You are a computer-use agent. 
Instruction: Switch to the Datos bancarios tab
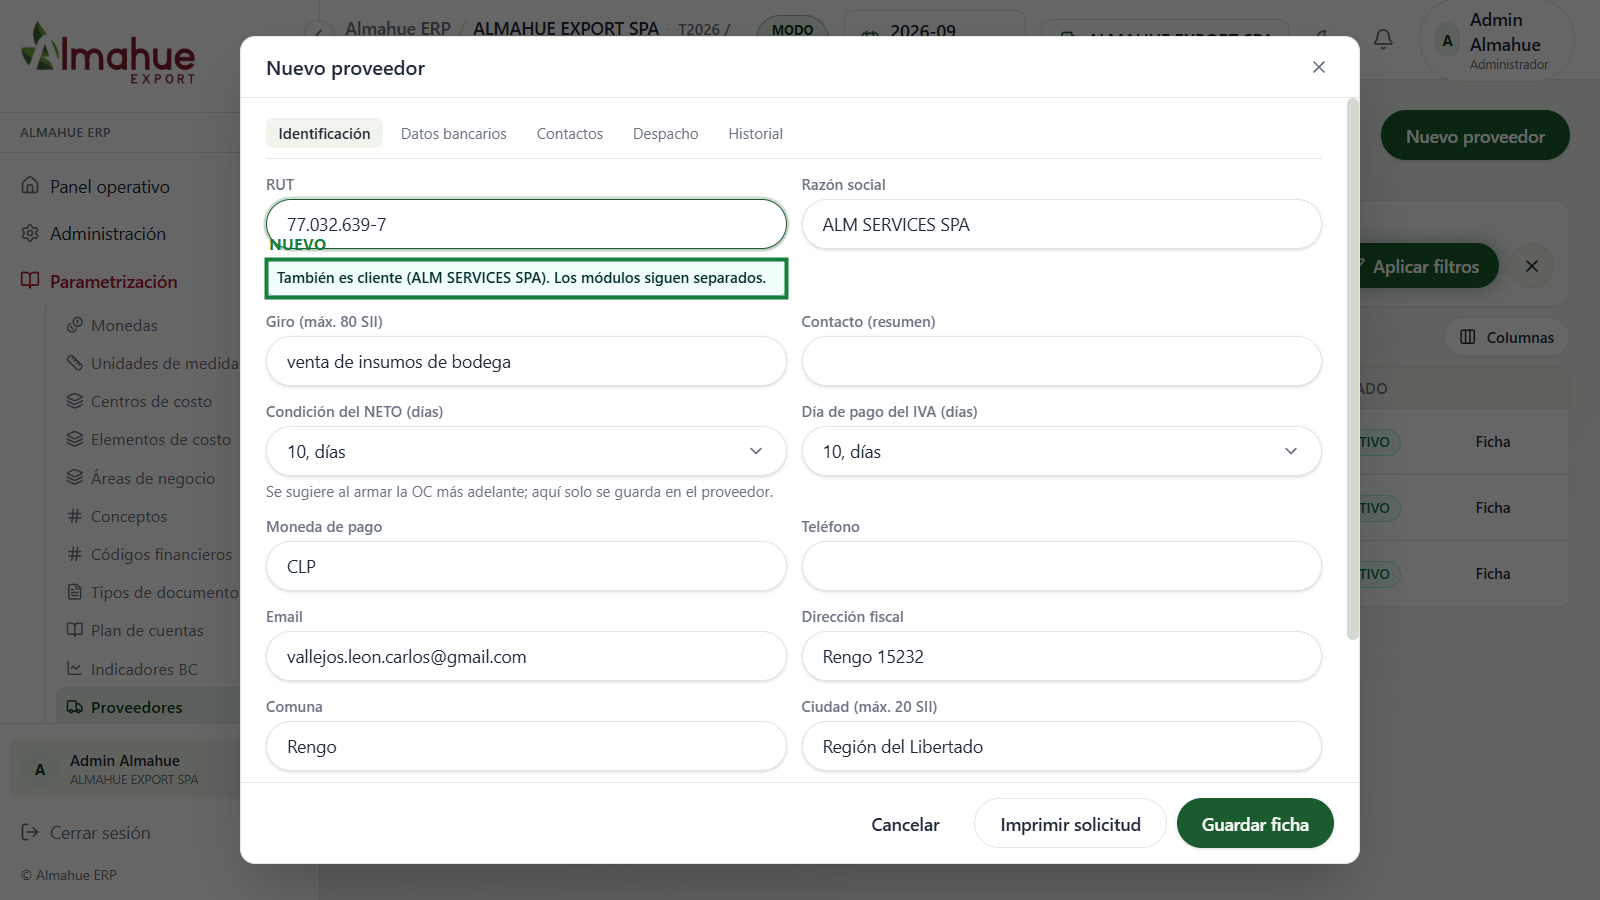[453, 133]
